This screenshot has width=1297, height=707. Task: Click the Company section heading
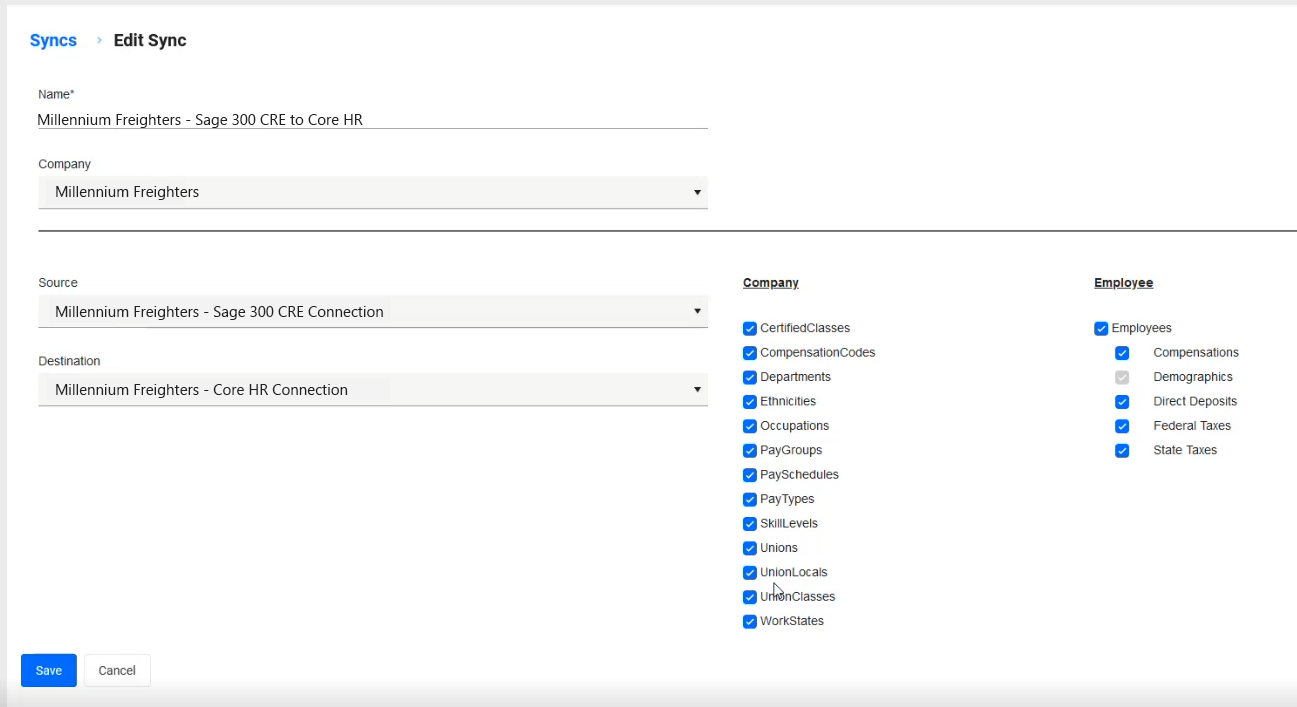(x=771, y=283)
